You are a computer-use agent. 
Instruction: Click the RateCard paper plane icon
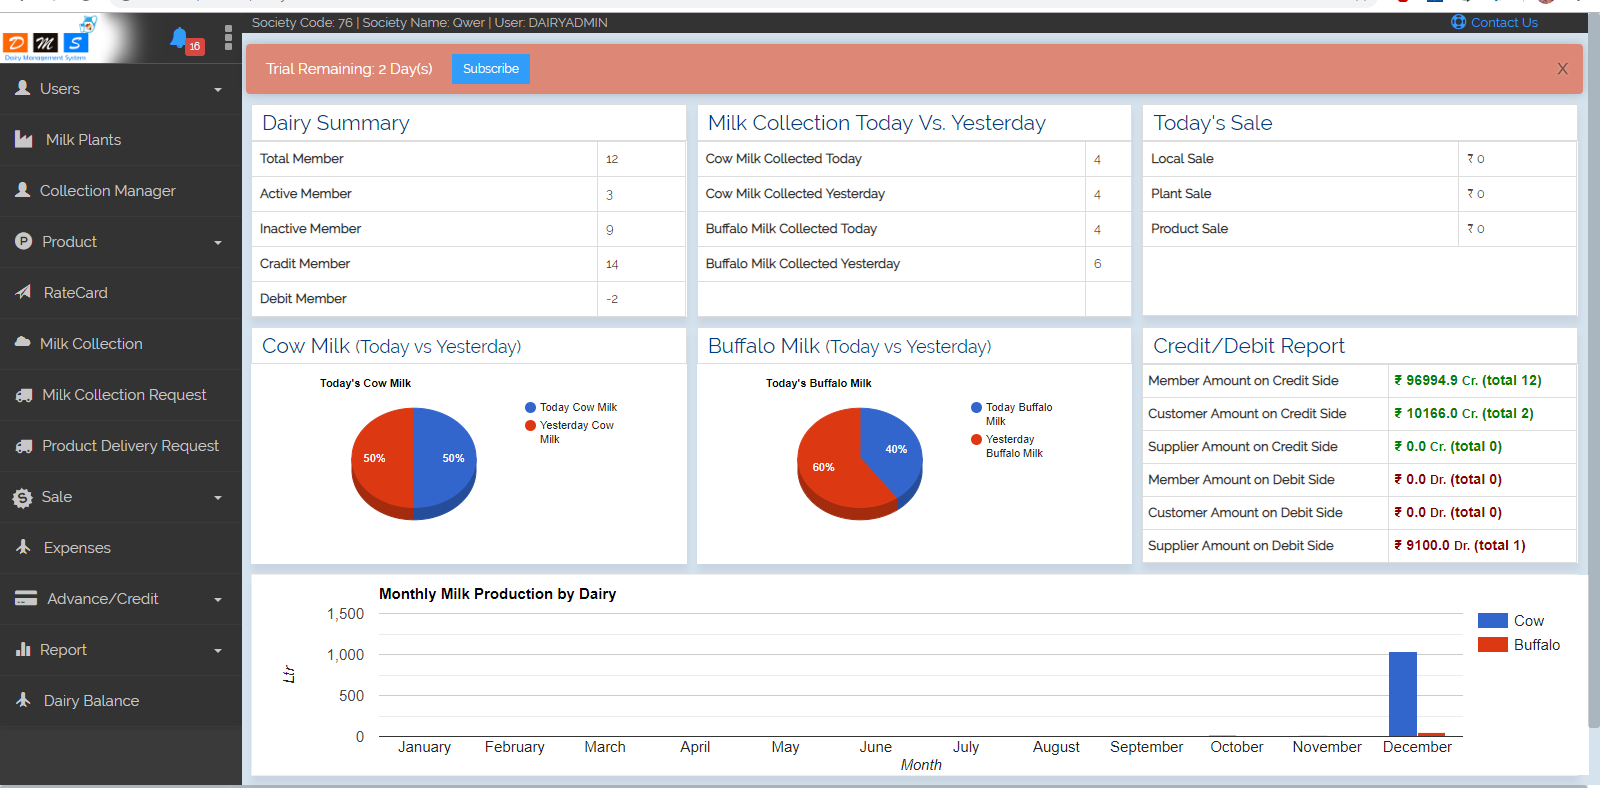click(x=24, y=292)
